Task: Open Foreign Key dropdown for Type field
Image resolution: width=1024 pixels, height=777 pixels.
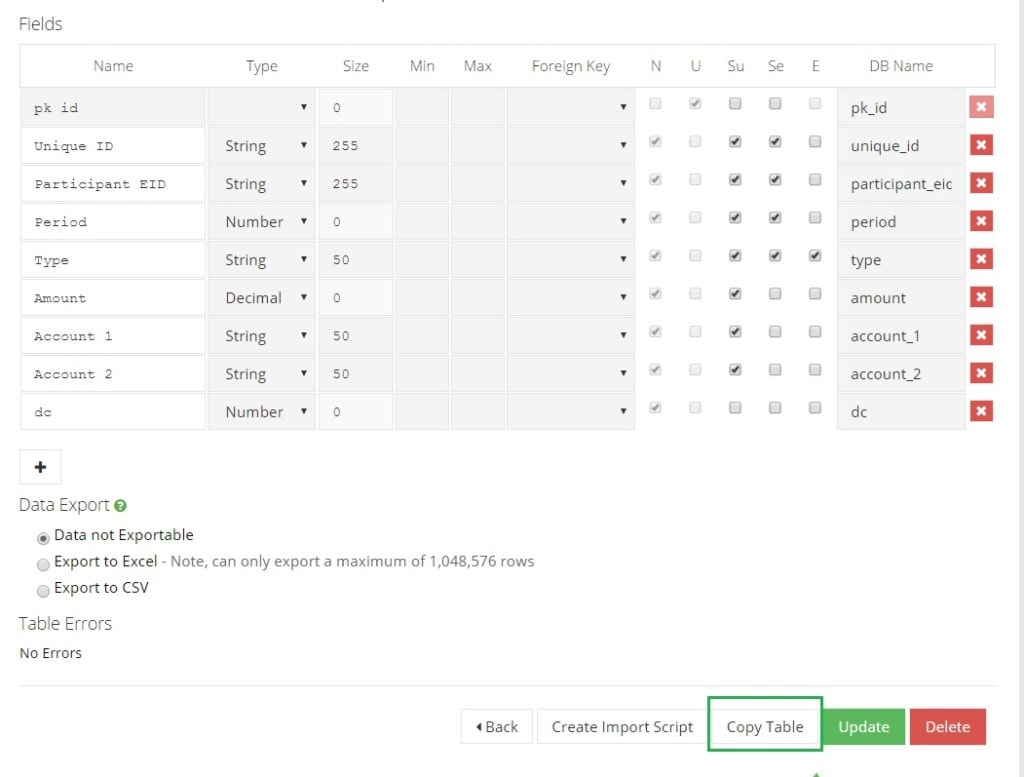Action: coord(571,259)
